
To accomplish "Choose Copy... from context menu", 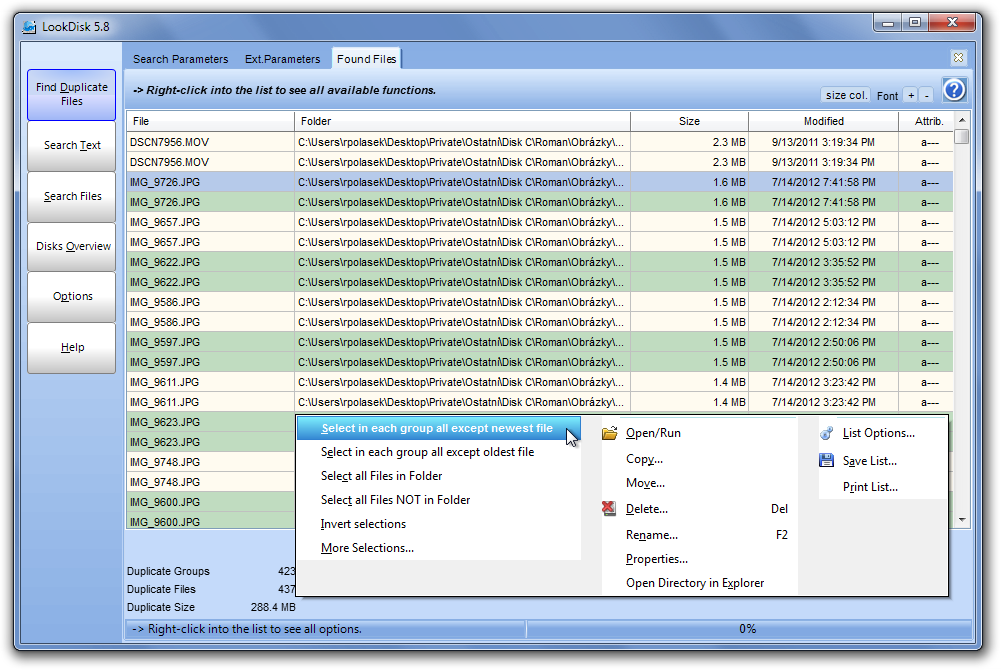I will 699,459.
